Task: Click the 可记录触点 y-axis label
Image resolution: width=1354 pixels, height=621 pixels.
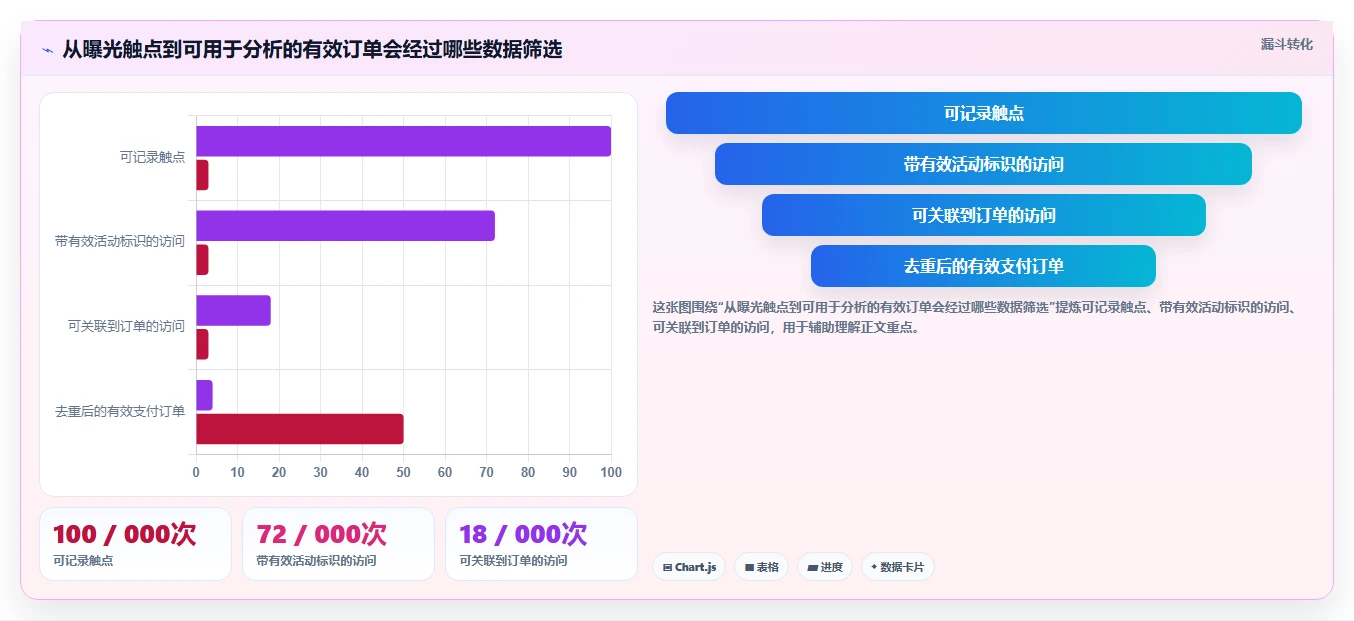Action: (152, 157)
